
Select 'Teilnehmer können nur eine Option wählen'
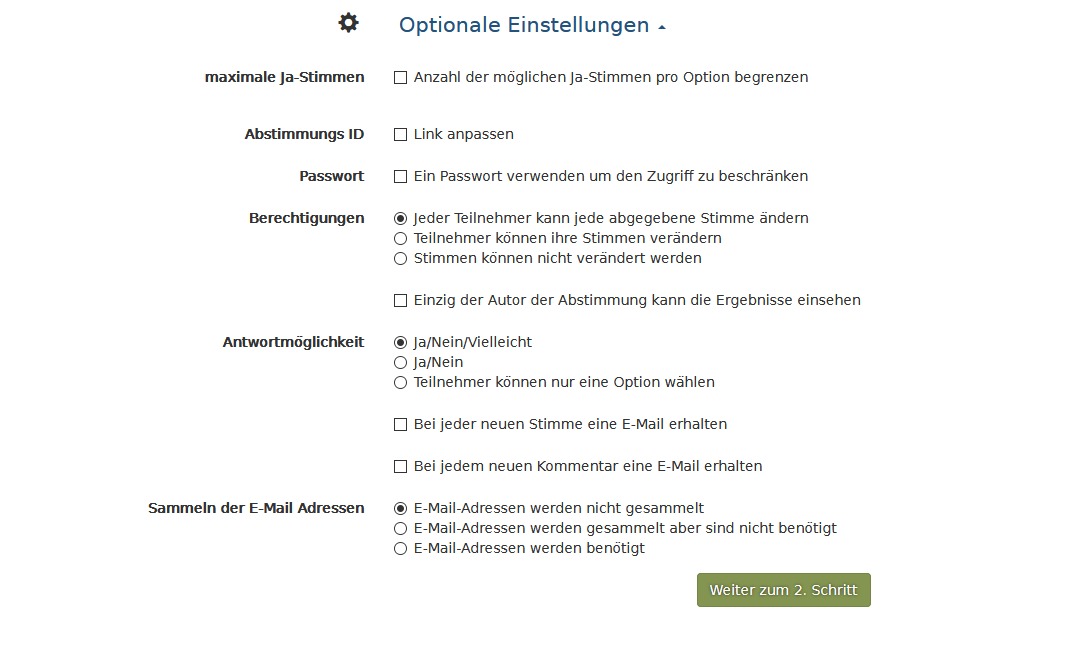401,382
